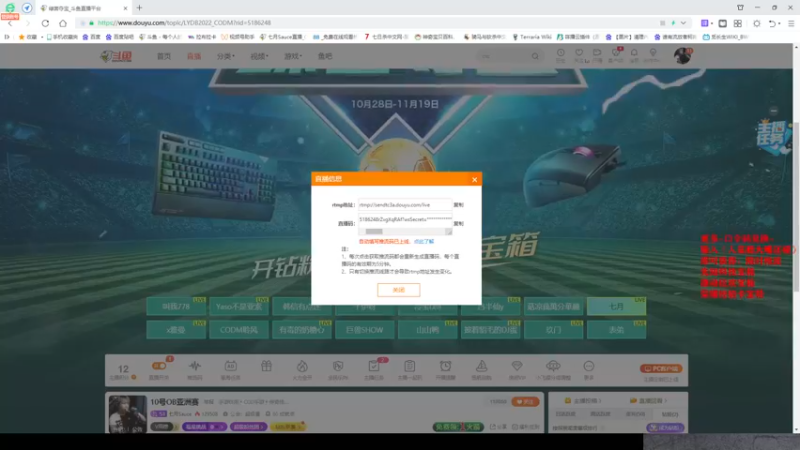Screen dimensions: 800x450
Task: Open the gift box icon in toolbar
Action: [266, 366]
